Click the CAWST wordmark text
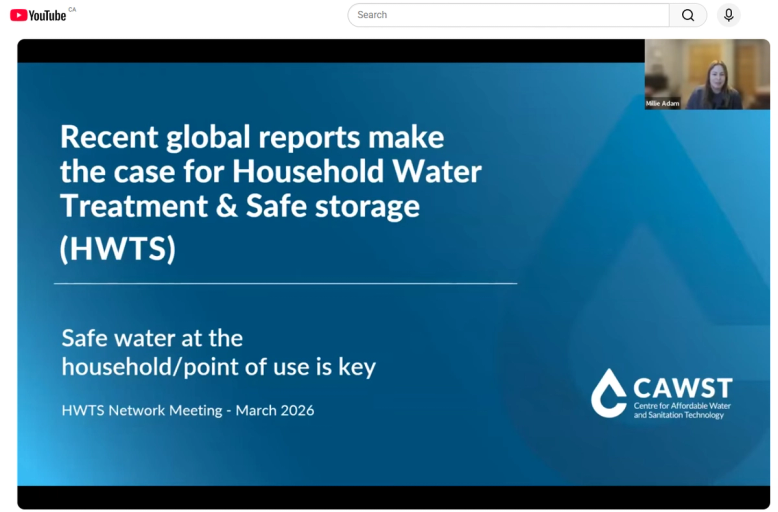This screenshot has width=778, height=512. [683, 388]
